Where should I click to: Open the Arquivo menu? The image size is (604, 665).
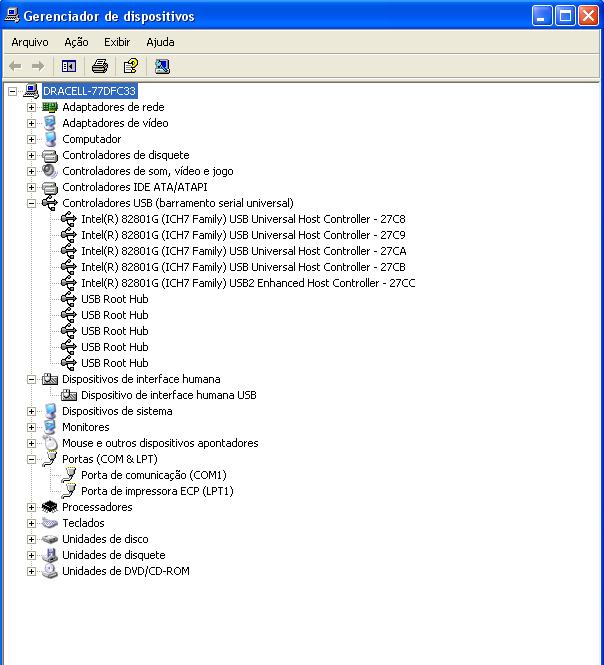click(30, 42)
